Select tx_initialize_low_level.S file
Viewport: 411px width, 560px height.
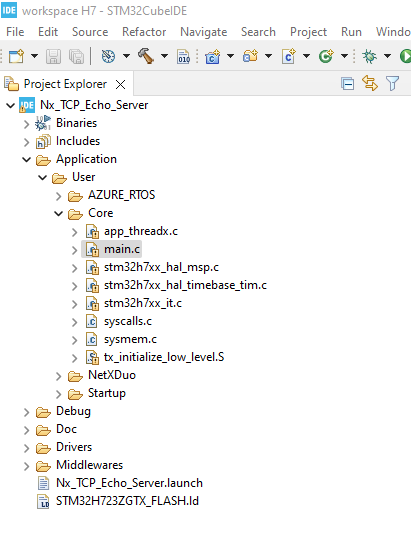click(164, 357)
